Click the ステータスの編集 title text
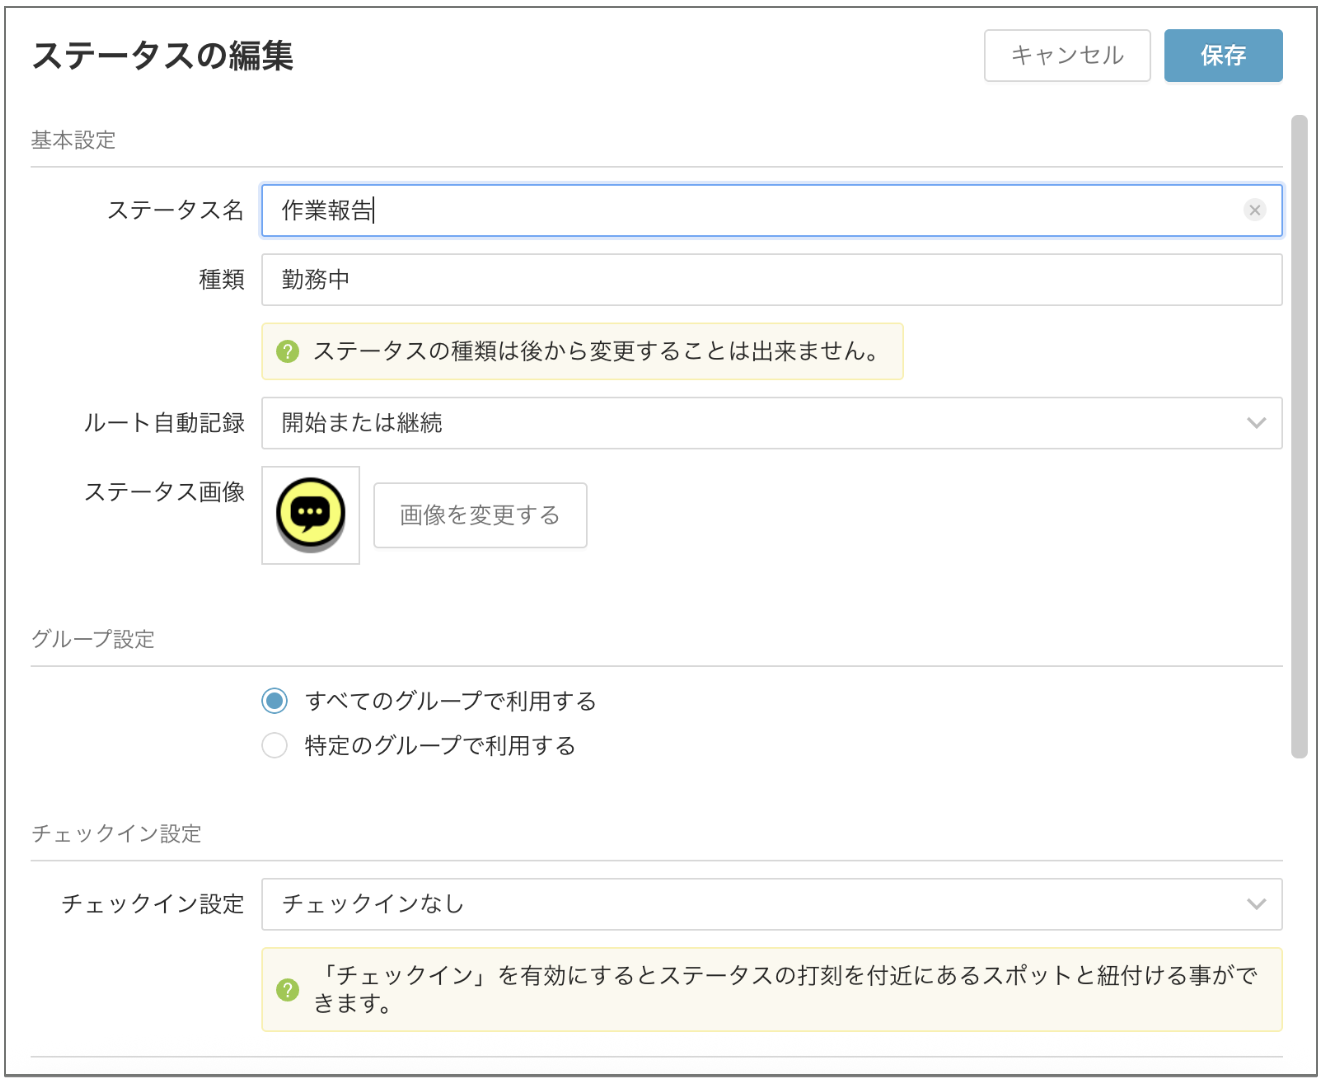The image size is (1322, 1084). point(163,56)
